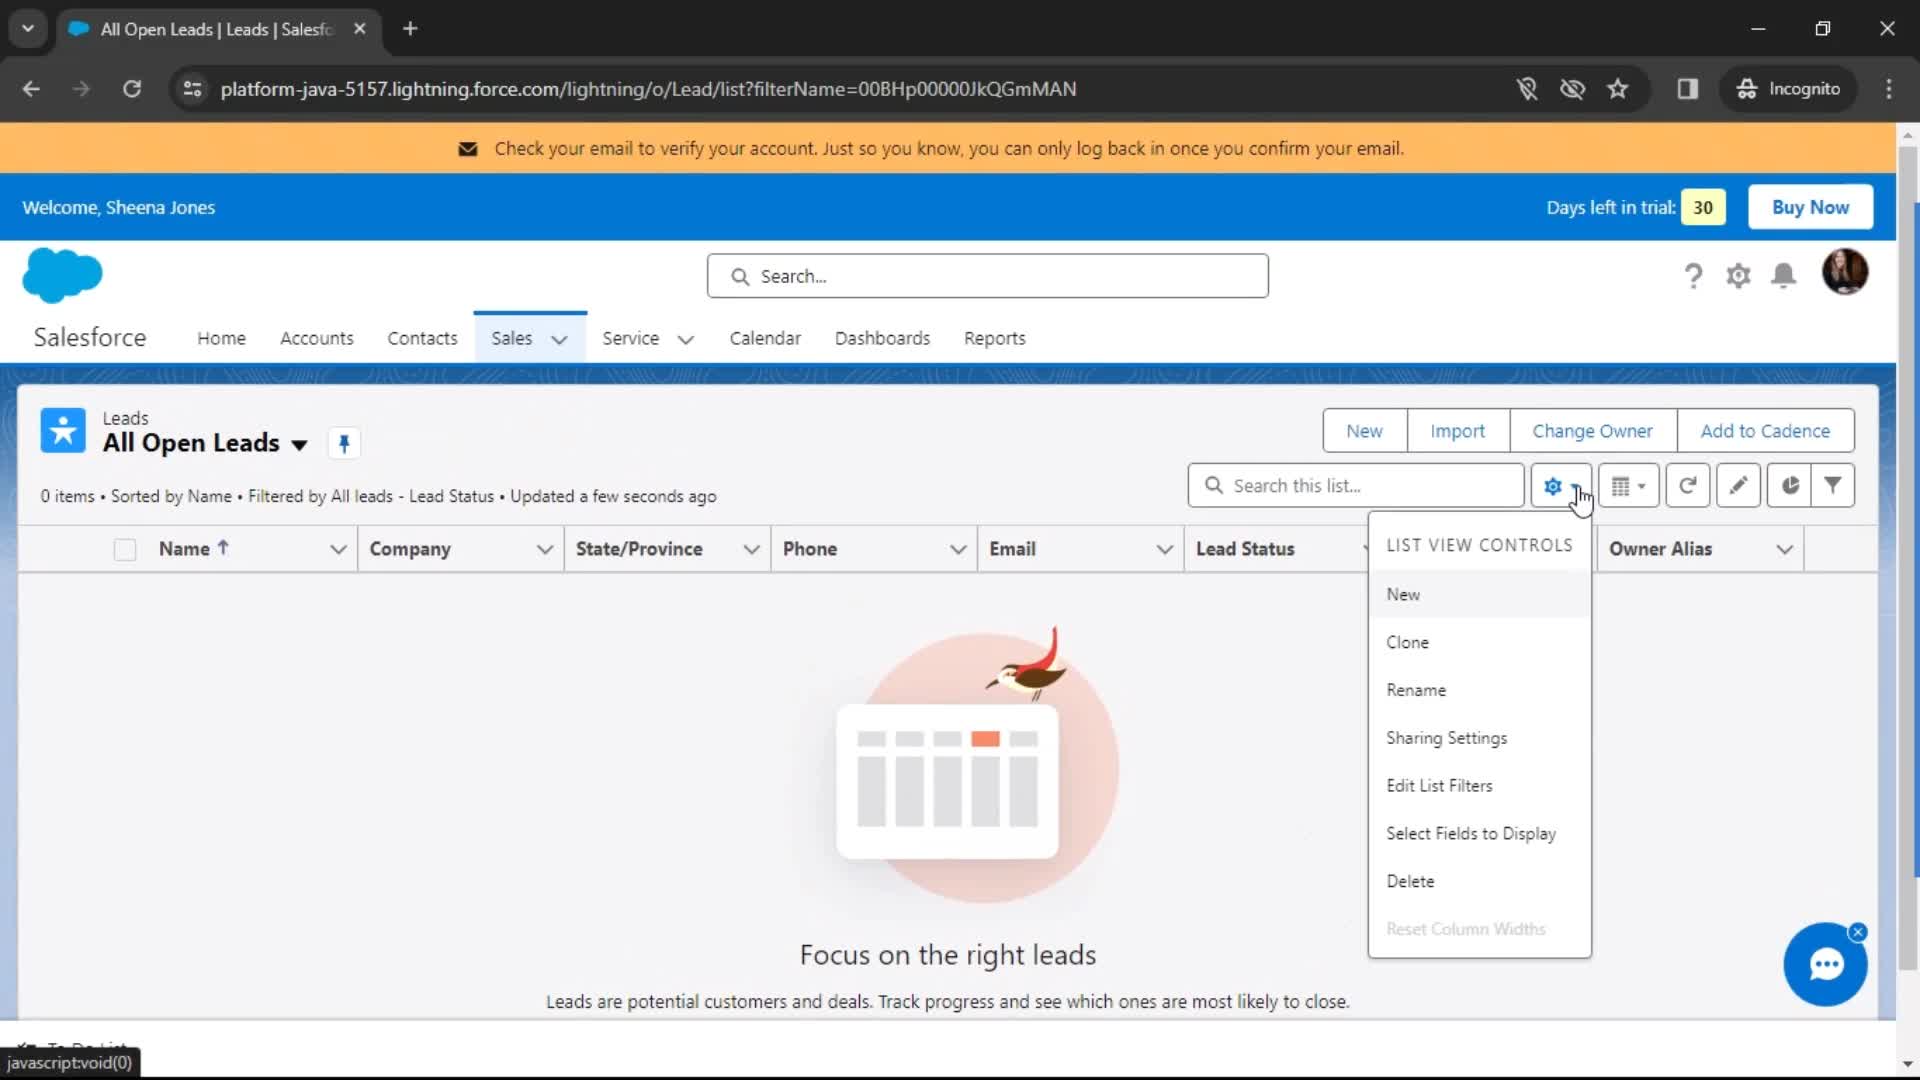
Task: Select Clone in list view controls
Action: tap(1479, 642)
